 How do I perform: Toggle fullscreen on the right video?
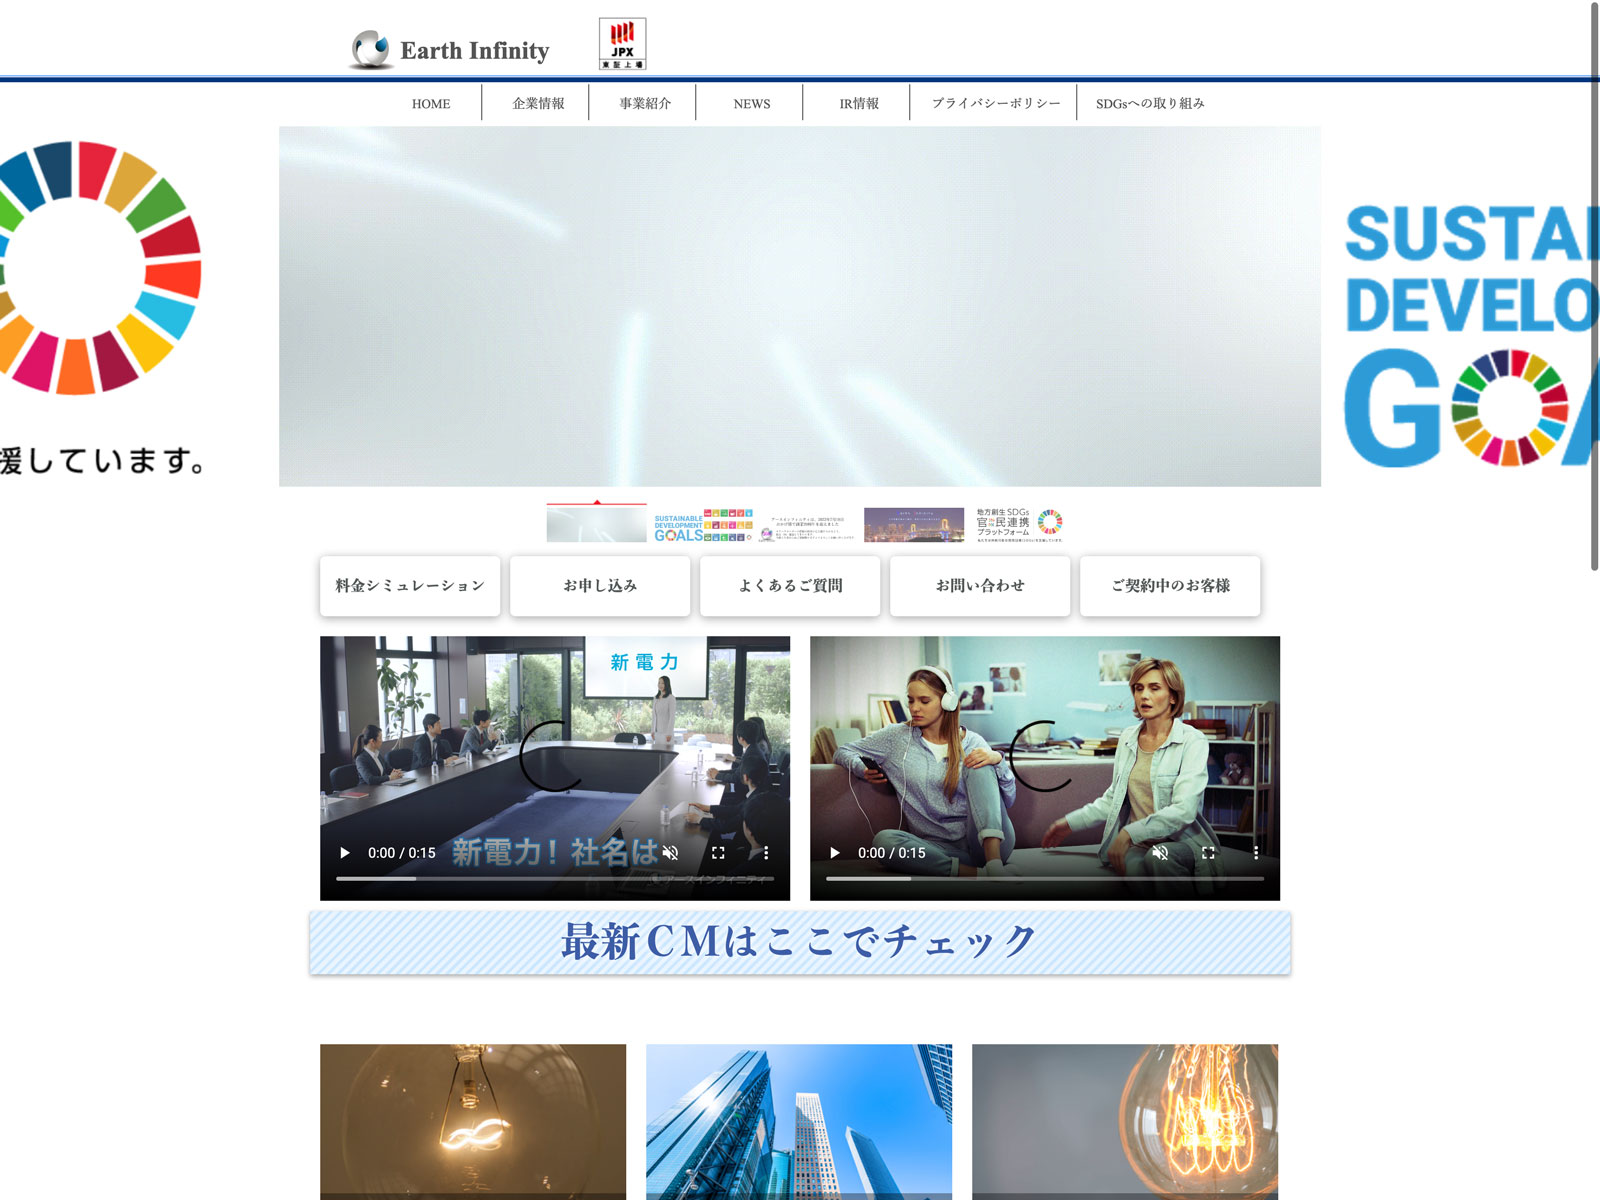(1208, 853)
